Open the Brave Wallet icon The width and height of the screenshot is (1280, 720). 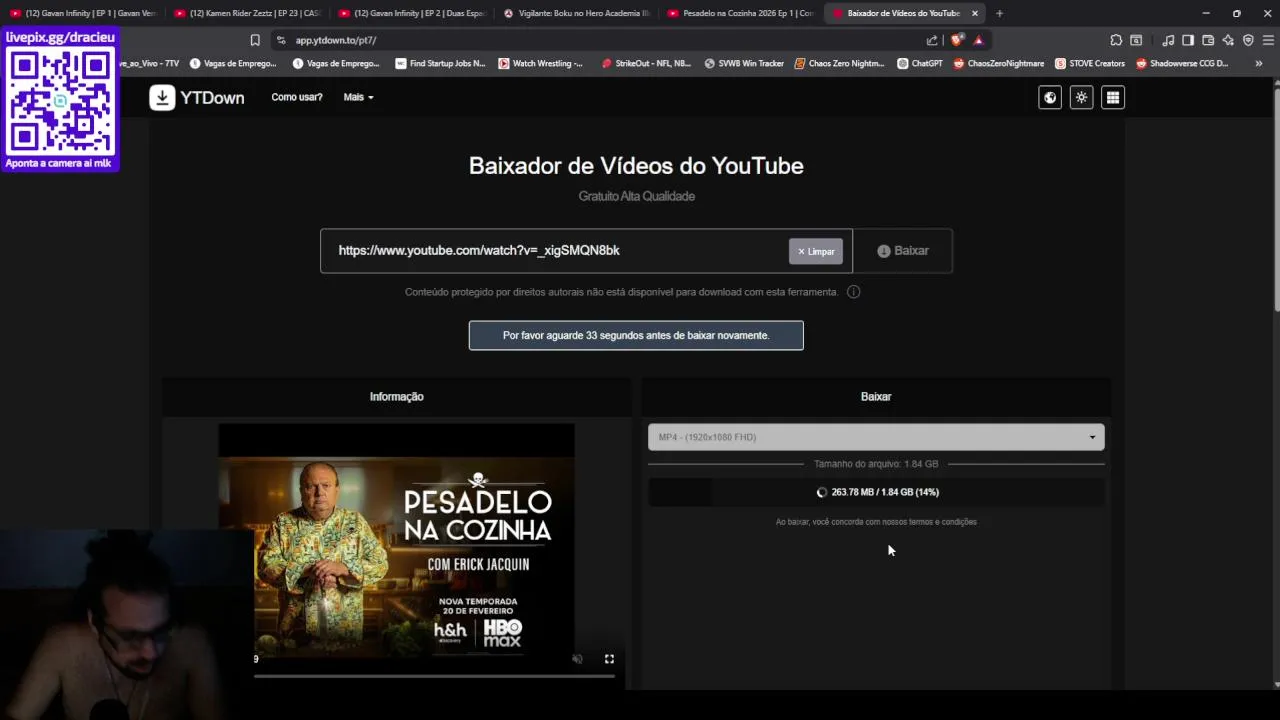pyautogui.click(x=1208, y=40)
